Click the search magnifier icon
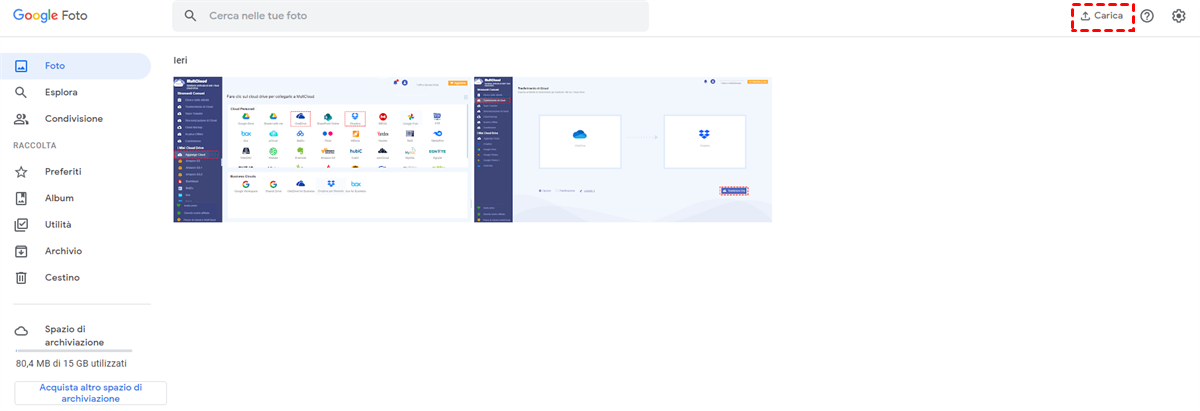This screenshot has width=1200, height=411. click(190, 16)
